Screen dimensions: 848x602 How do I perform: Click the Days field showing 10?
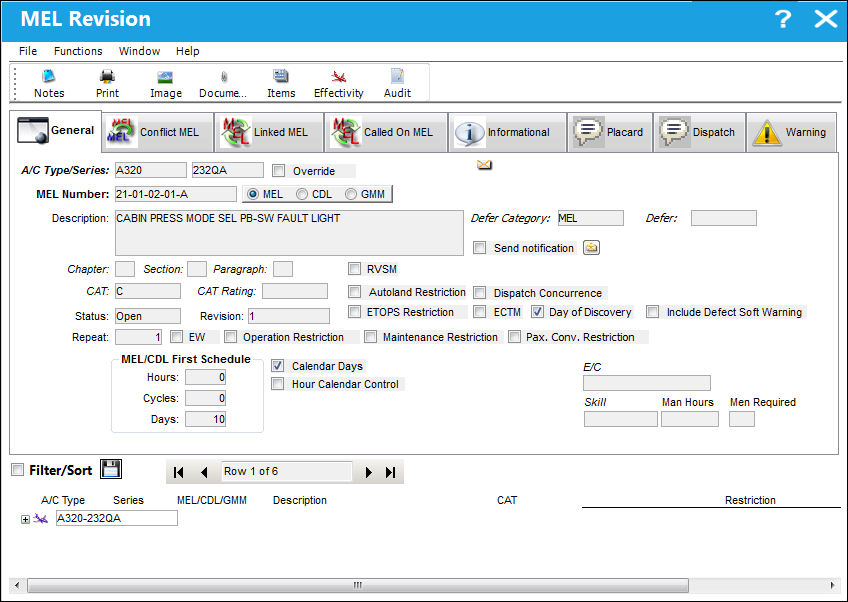tap(206, 419)
